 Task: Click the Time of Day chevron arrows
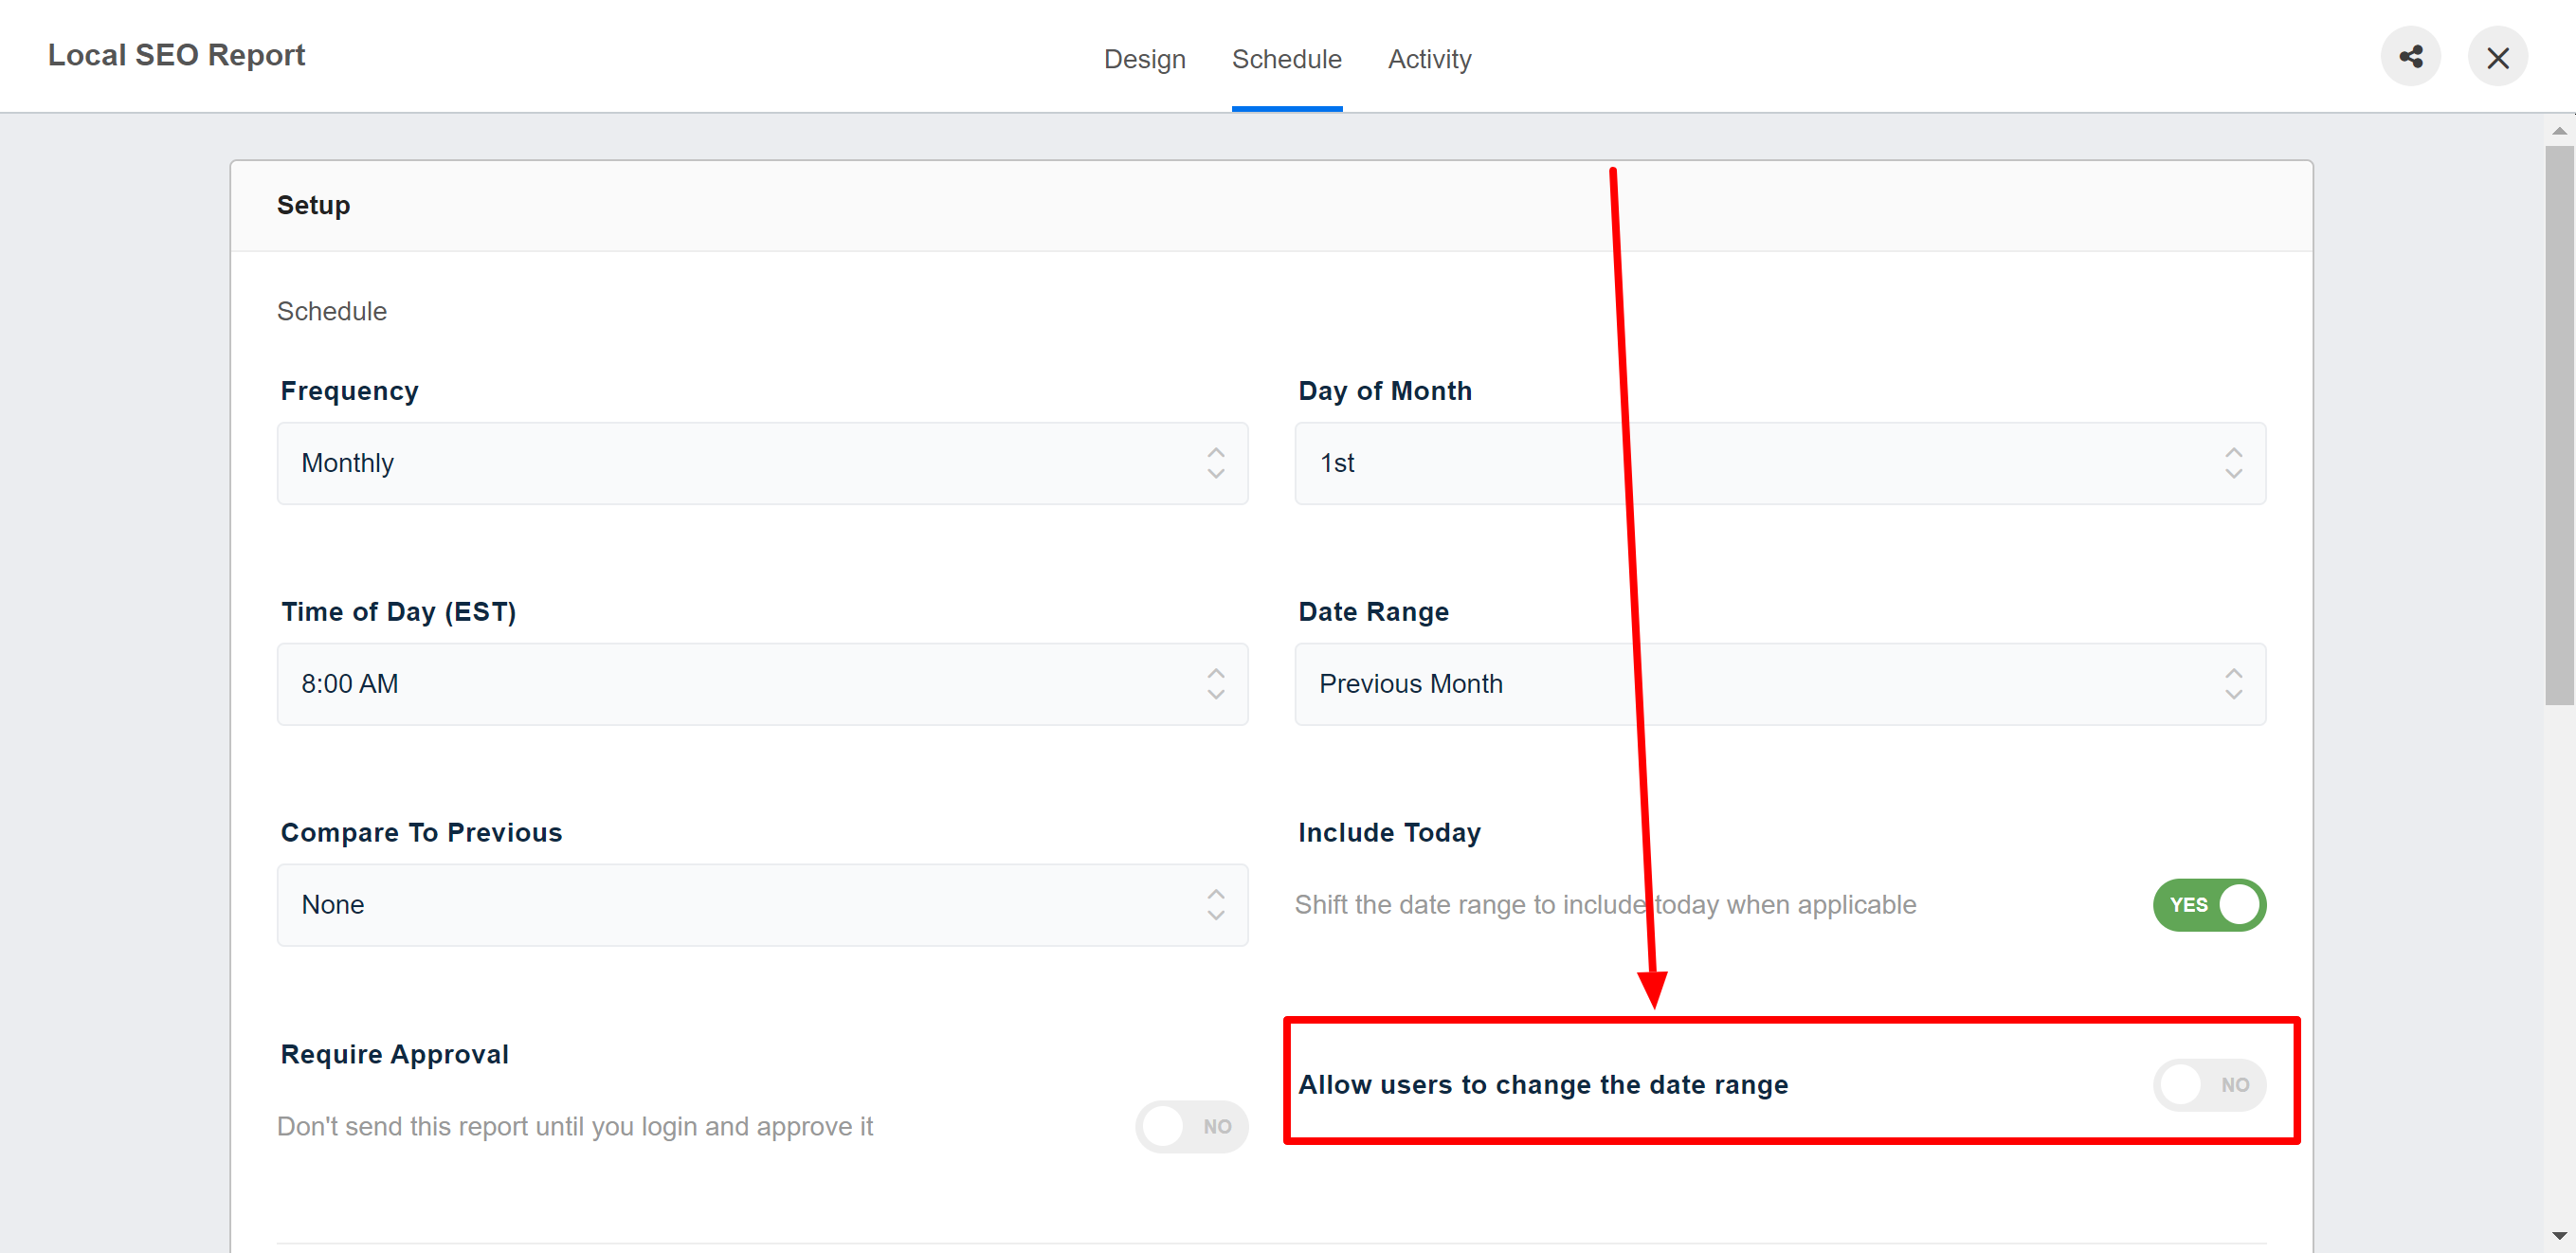pos(1215,684)
